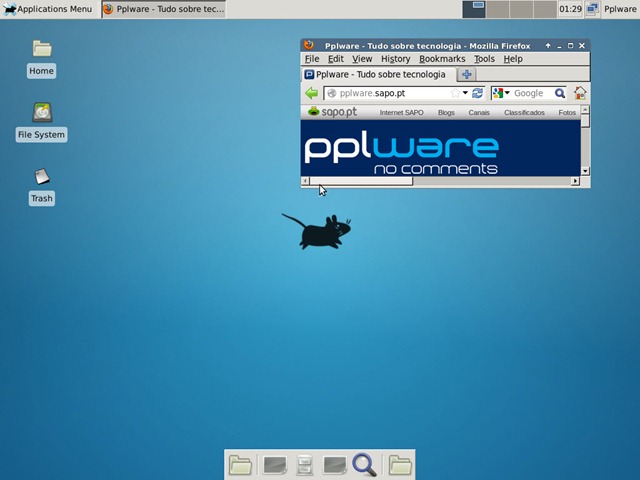Open the File menu in Firefox
The height and width of the screenshot is (480, 640).
[312, 59]
